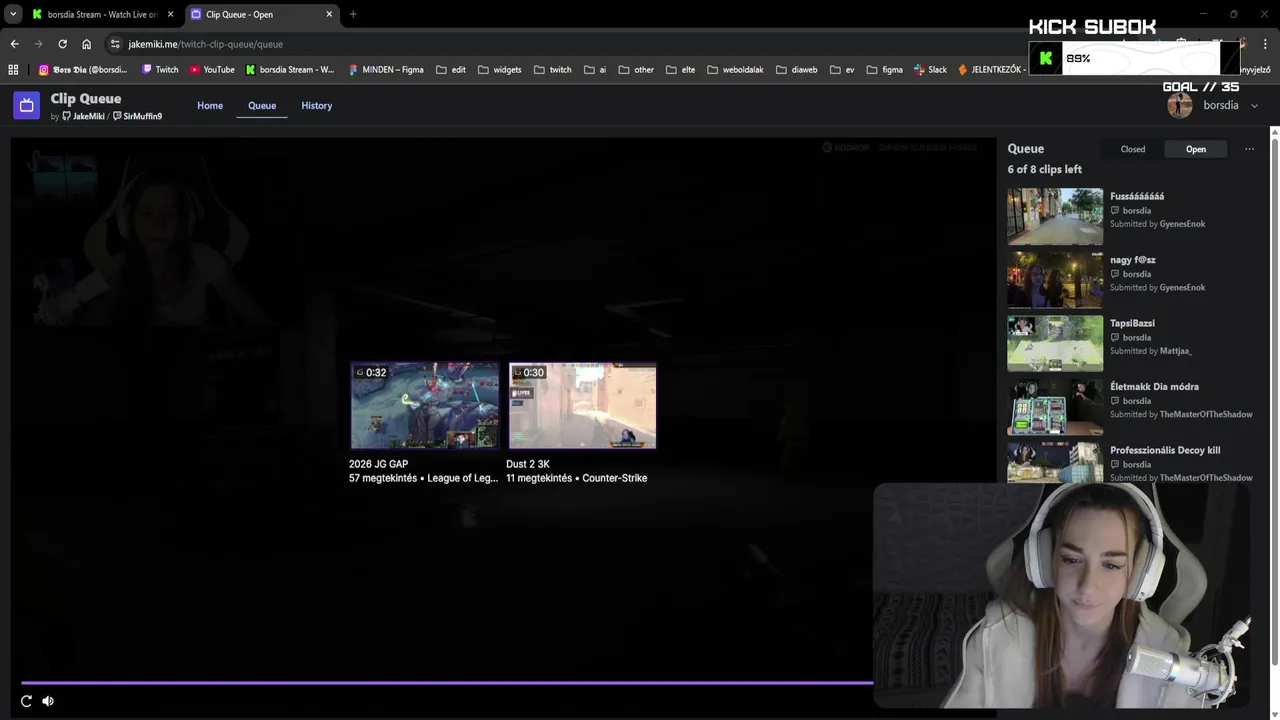Image resolution: width=1280 pixels, height=720 pixels.
Task: Open the diaweb bookmarks folder
Action: [x=796, y=70]
